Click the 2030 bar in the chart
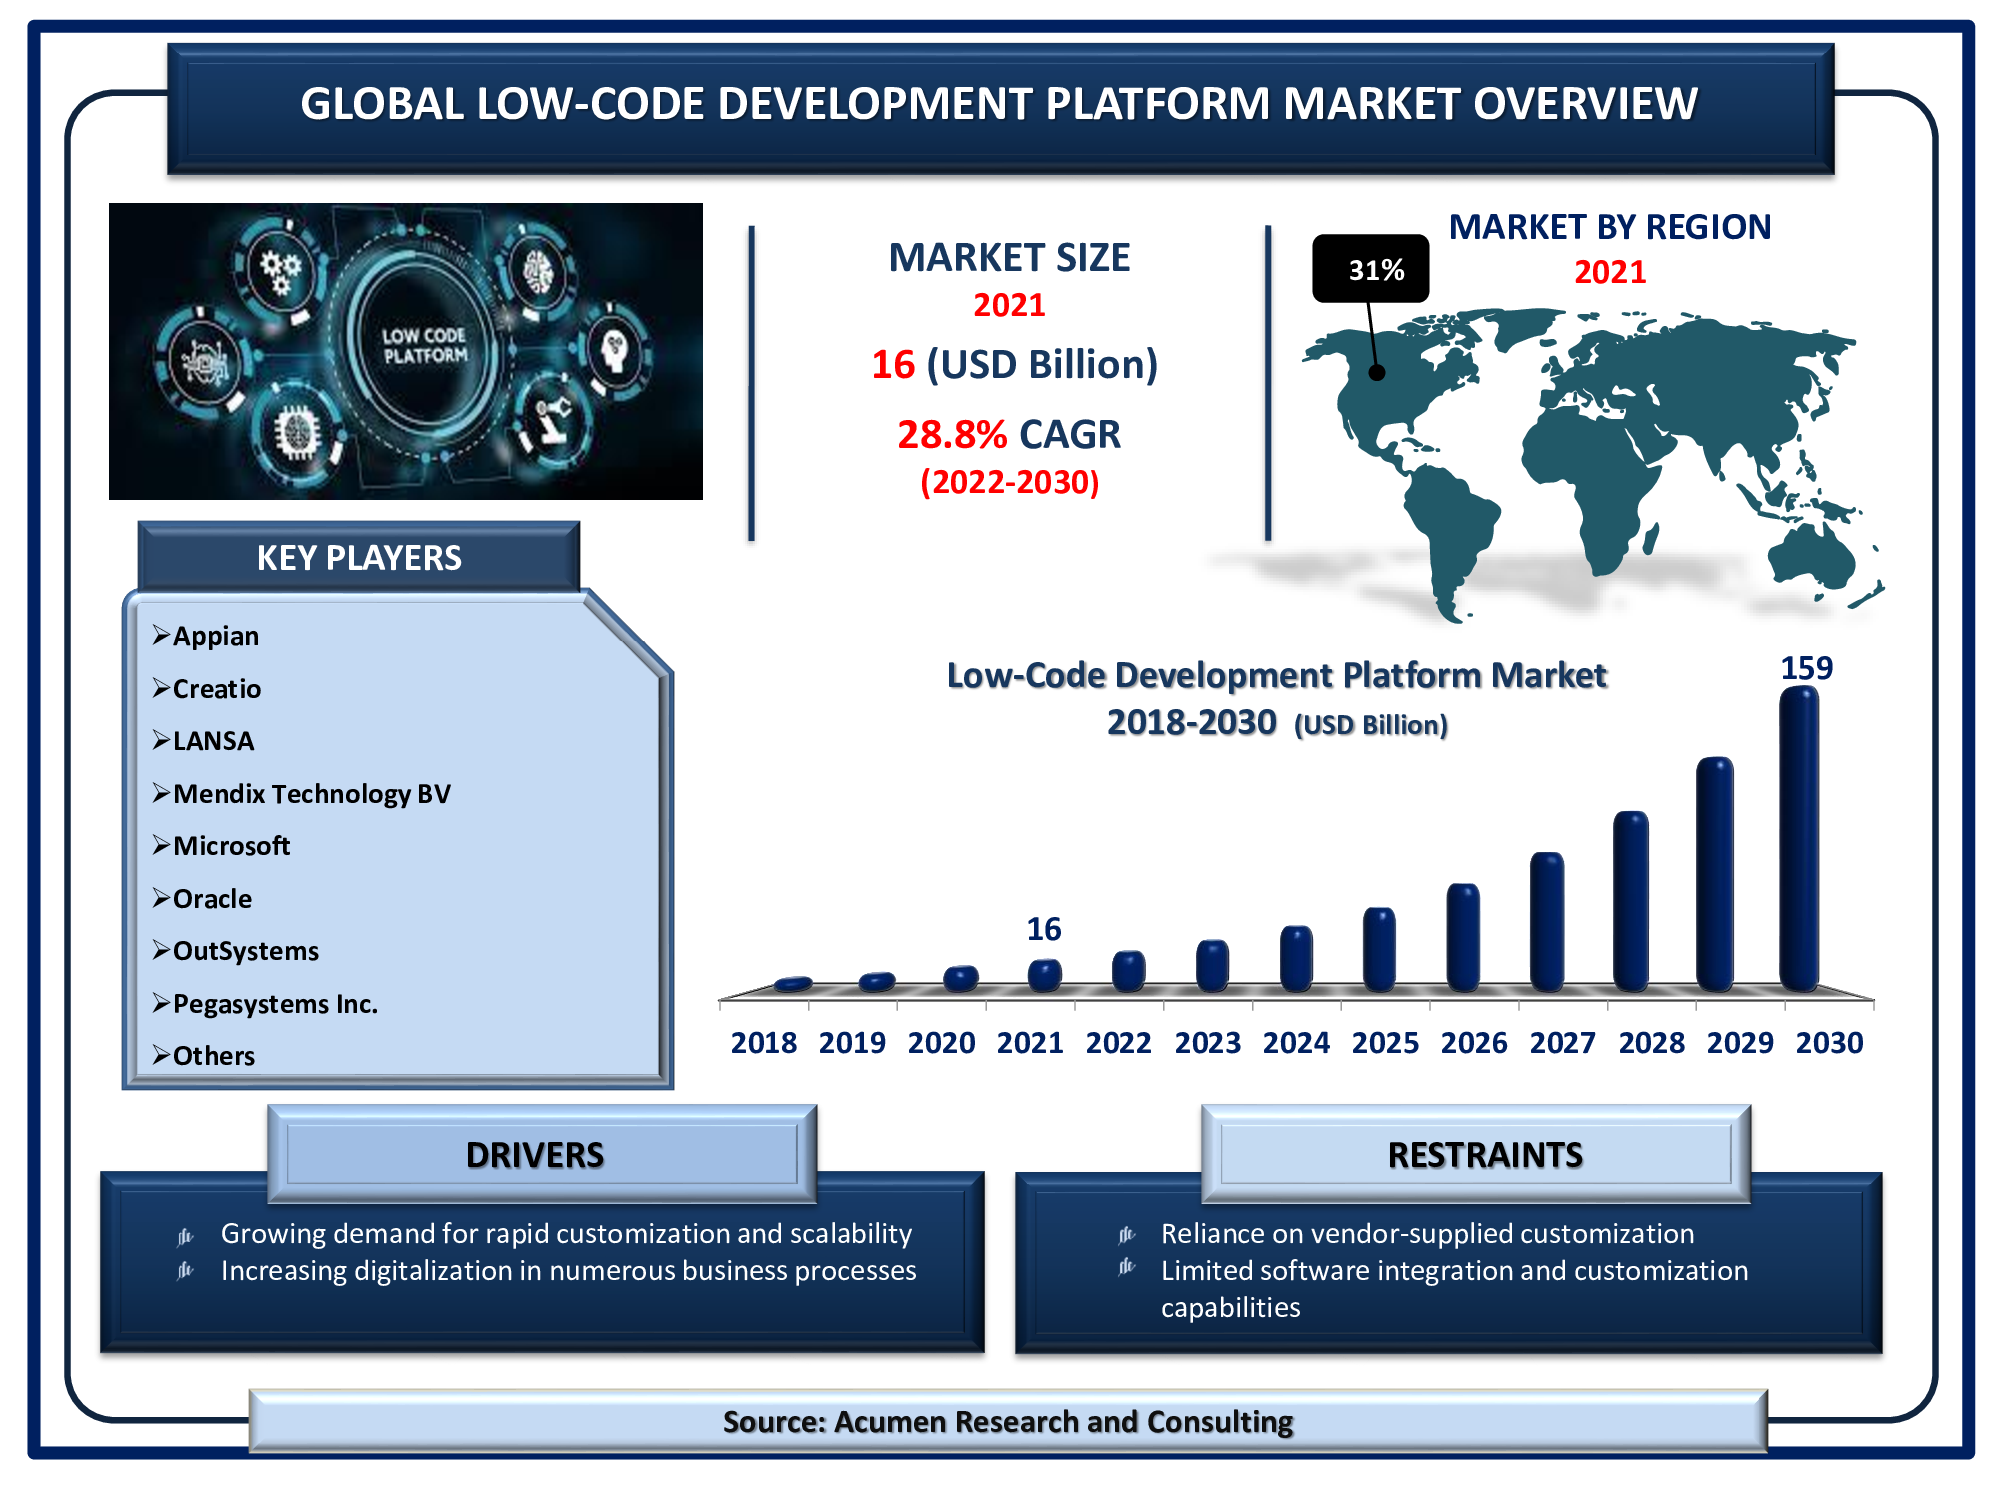 pyautogui.click(x=1799, y=839)
